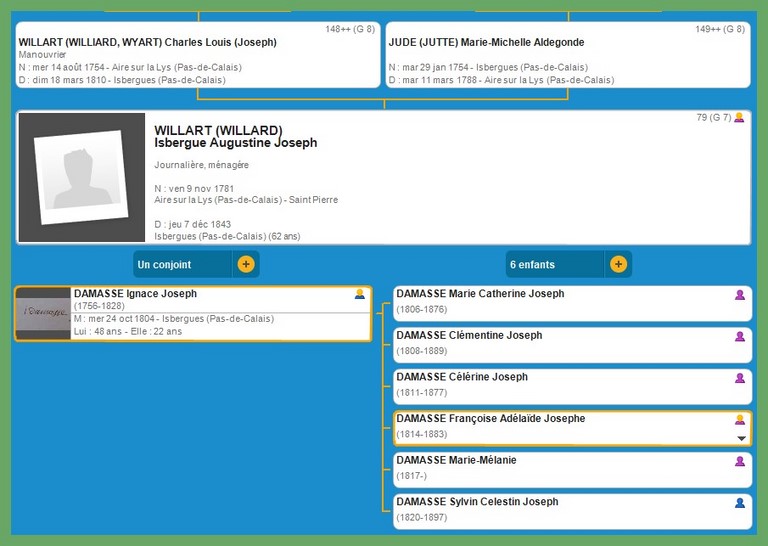Click the blue person icon on Ignace Joseph's card
Image resolution: width=768 pixels, height=546 pixels.
click(360, 294)
